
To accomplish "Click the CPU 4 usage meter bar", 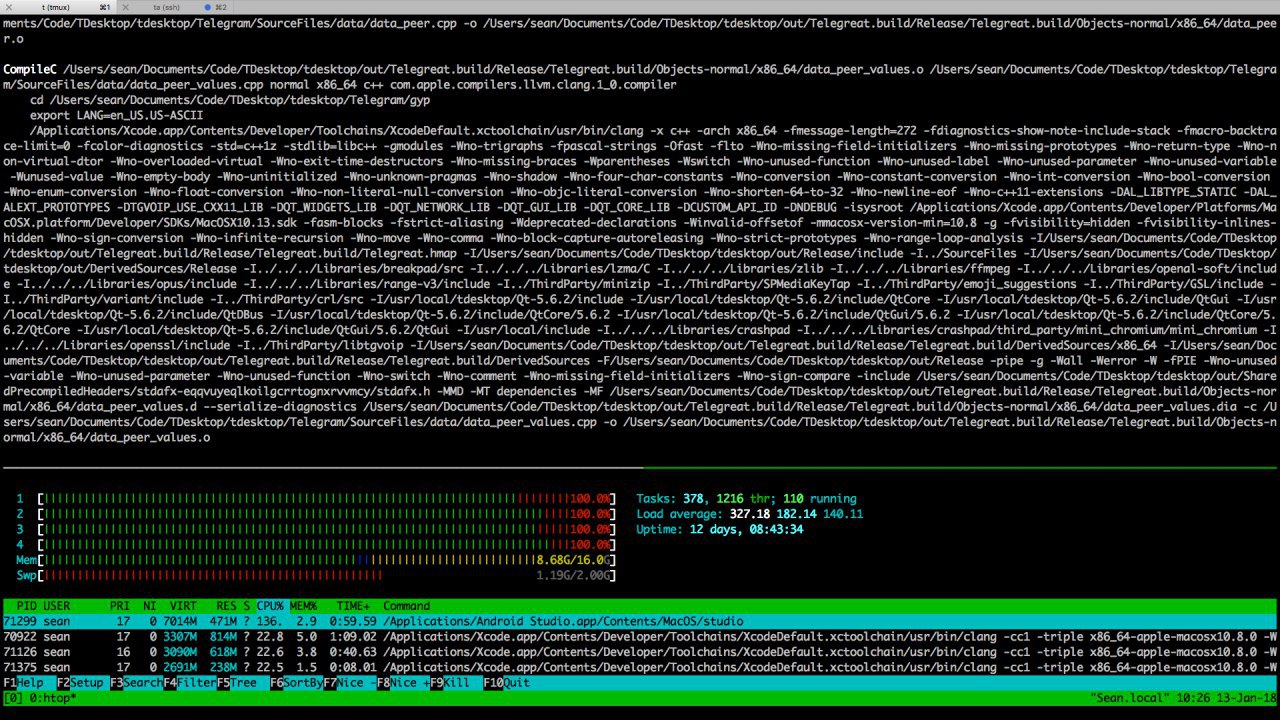I will [x=326, y=545].
